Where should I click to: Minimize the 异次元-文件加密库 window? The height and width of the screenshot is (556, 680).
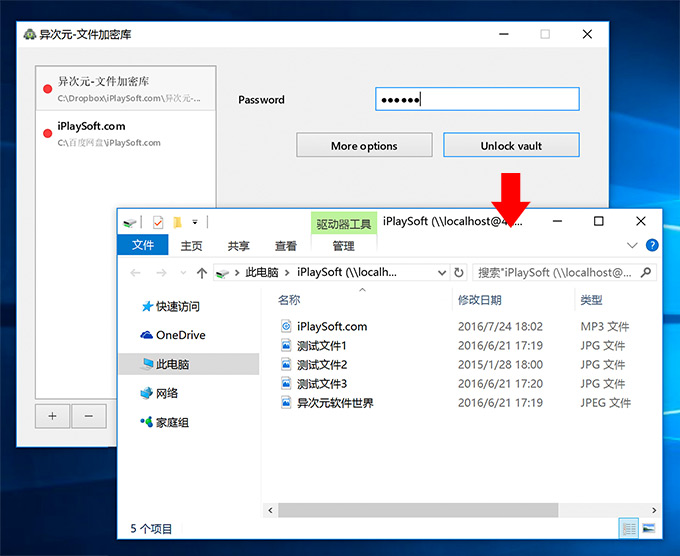click(x=503, y=34)
